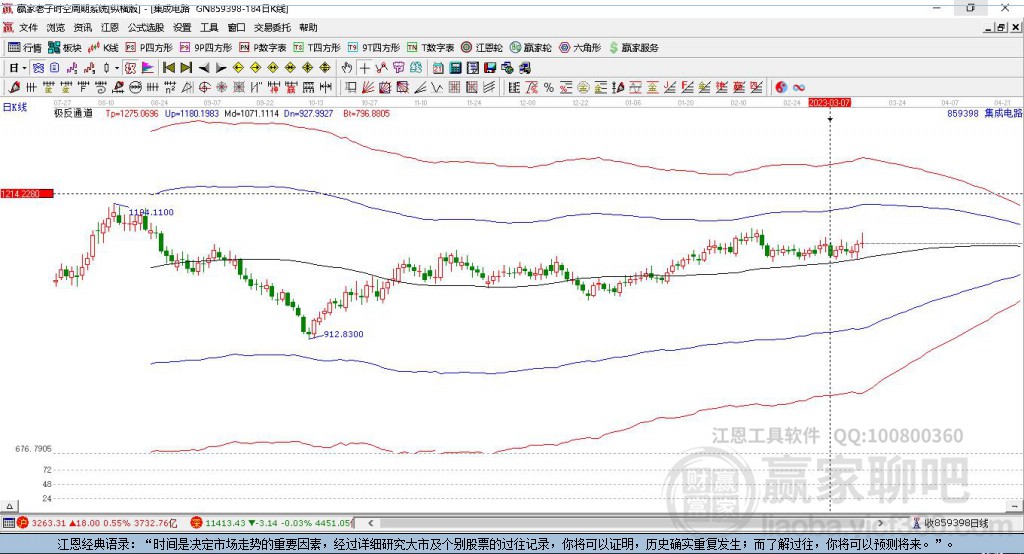Click the percent sign tool
The height and width of the screenshot is (554, 1024).
coord(549,88)
